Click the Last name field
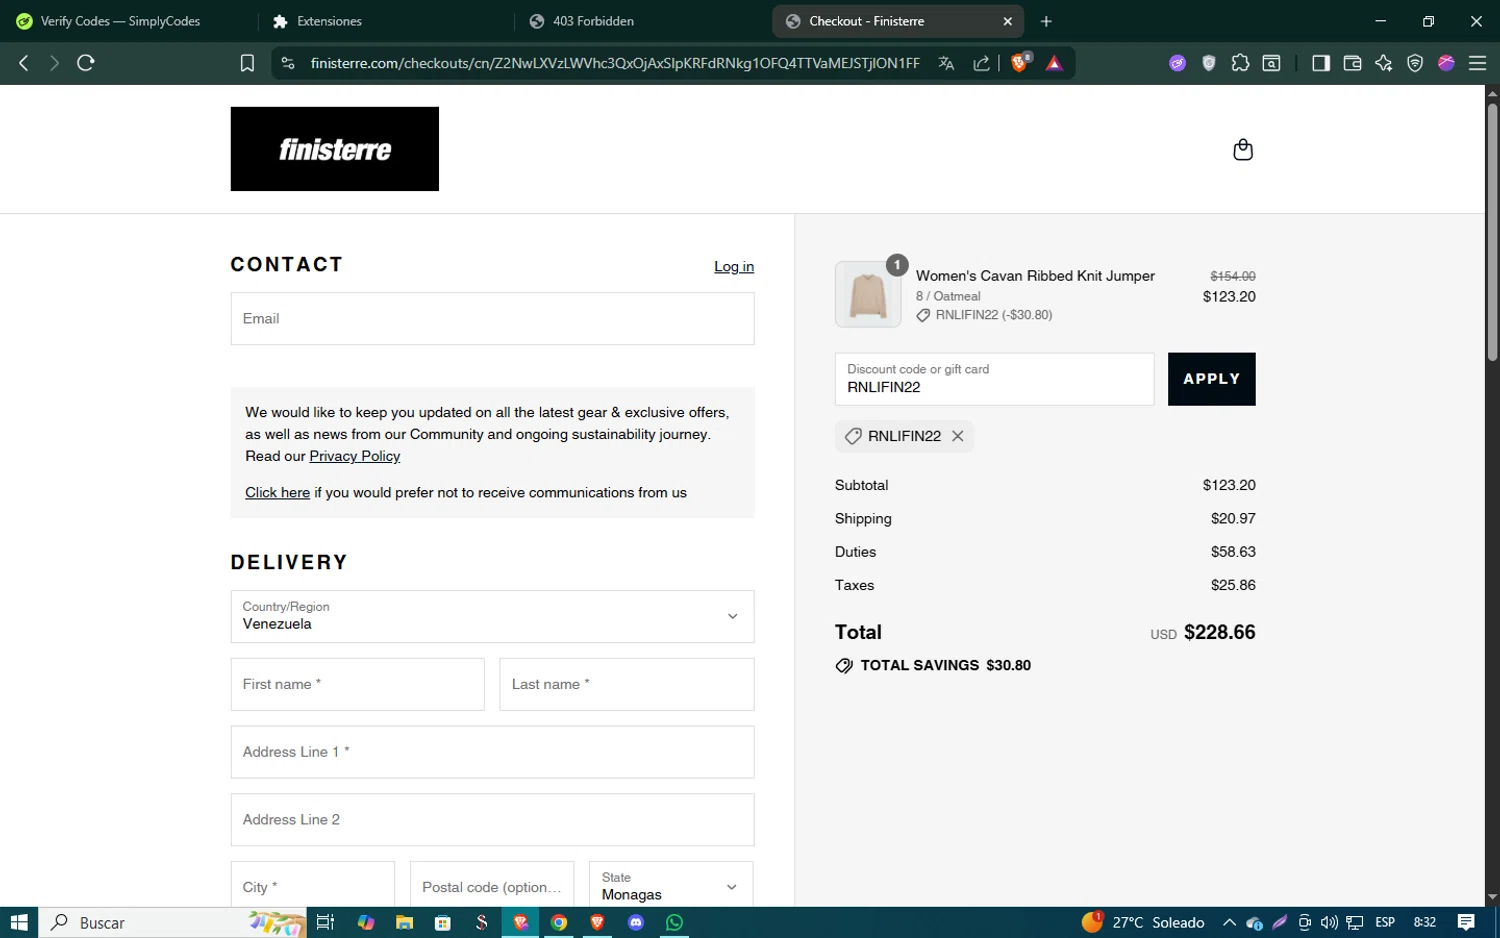1500x938 pixels. point(627,684)
